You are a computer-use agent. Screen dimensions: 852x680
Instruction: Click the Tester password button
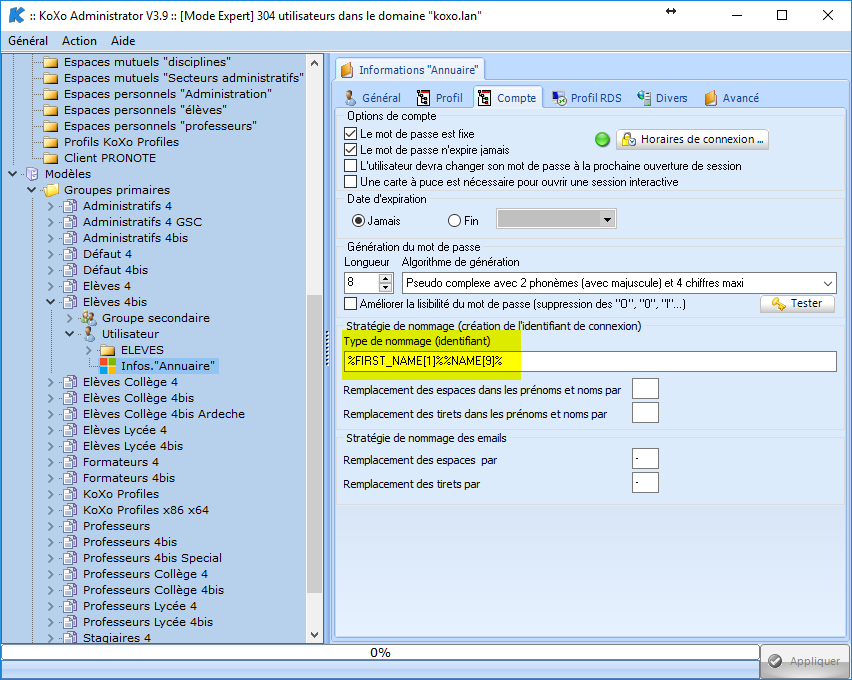pyautogui.click(x=797, y=303)
